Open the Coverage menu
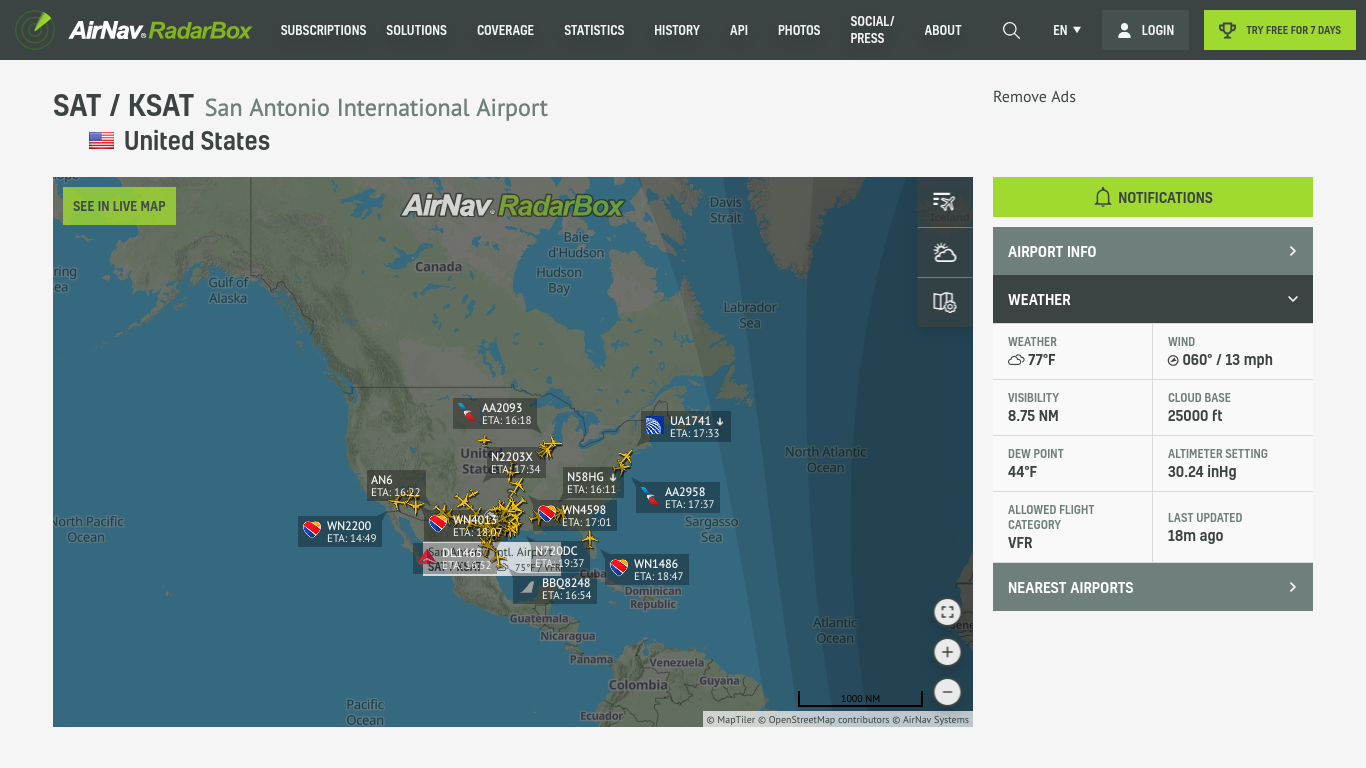1366x768 pixels. (x=505, y=30)
